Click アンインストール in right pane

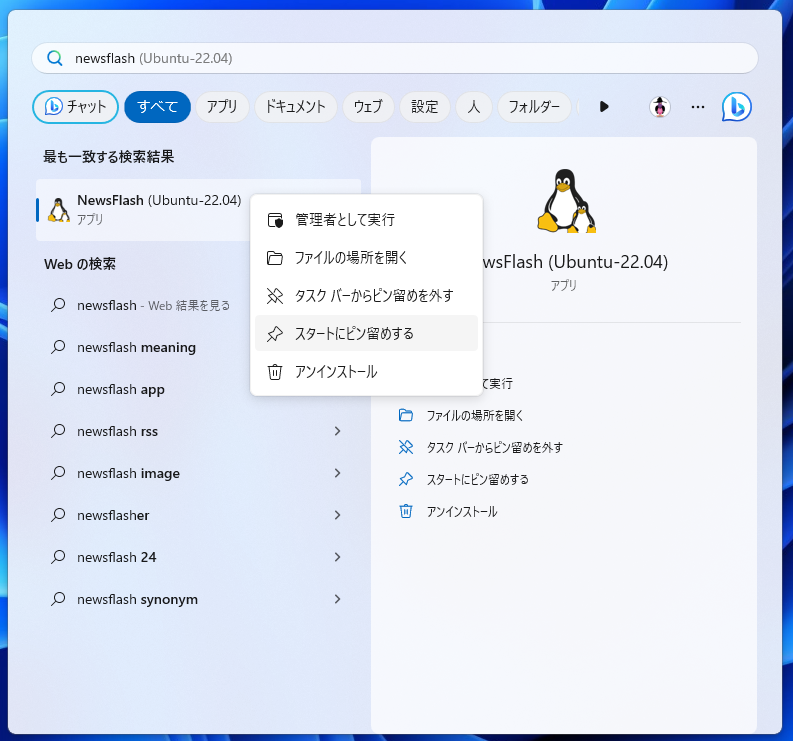click(x=461, y=511)
